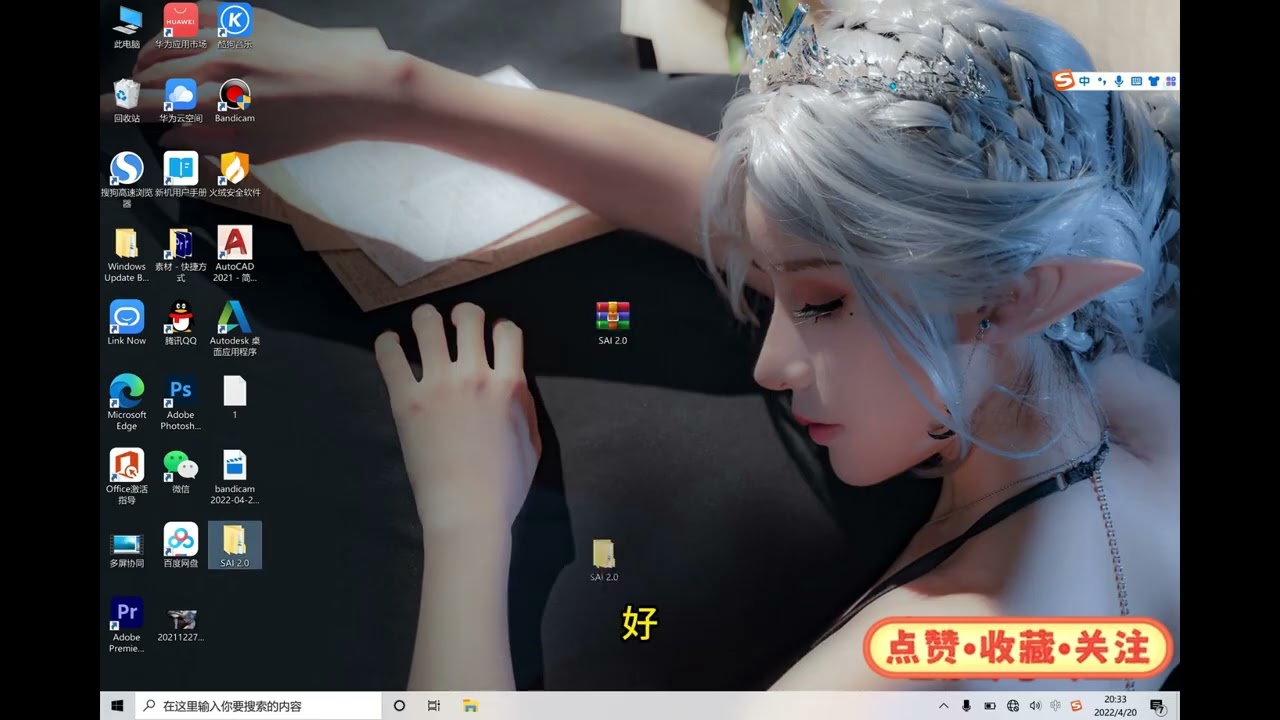This screenshot has width=1280, height=720.
Task: Open network globe tray icon
Action: coord(1013,706)
